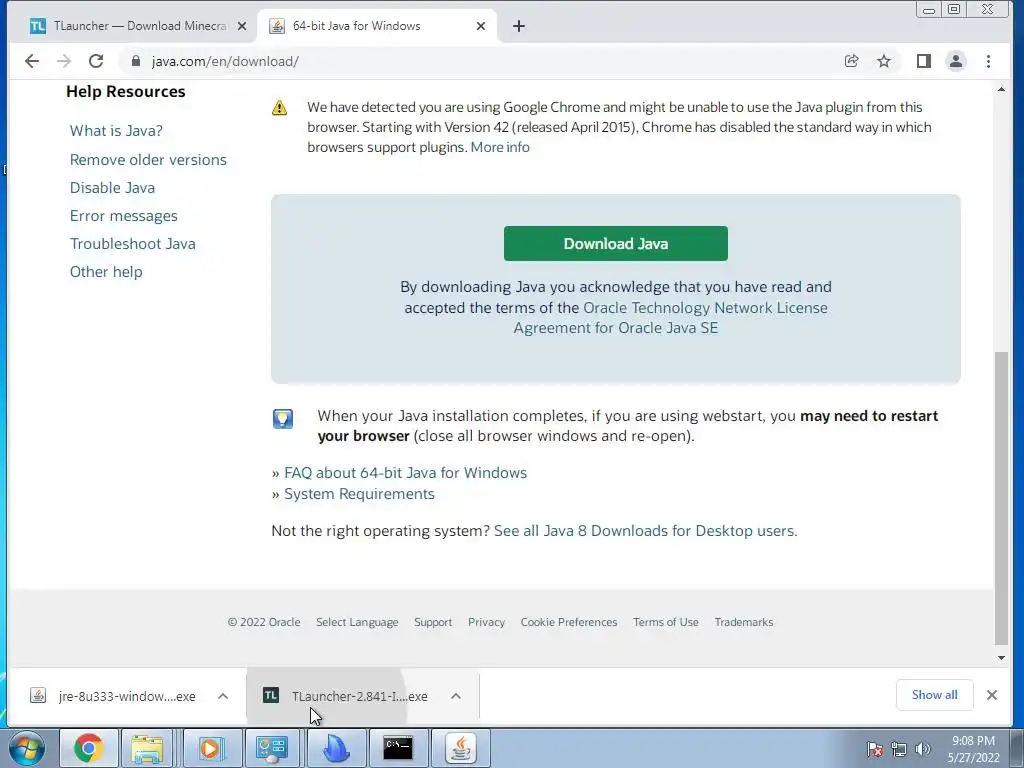This screenshot has height=768, width=1024.
Task: Open the Disable Java help link
Action: (112, 188)
